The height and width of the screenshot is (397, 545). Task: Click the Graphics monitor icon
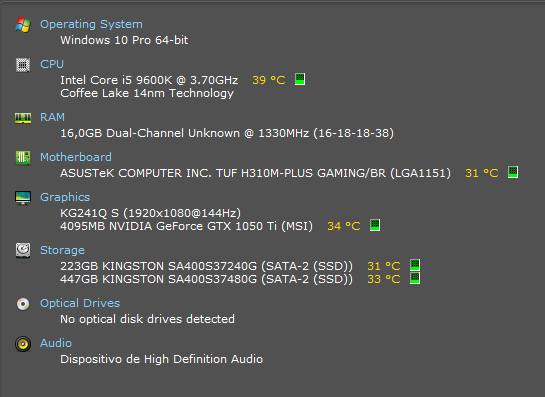click(23, 198)
